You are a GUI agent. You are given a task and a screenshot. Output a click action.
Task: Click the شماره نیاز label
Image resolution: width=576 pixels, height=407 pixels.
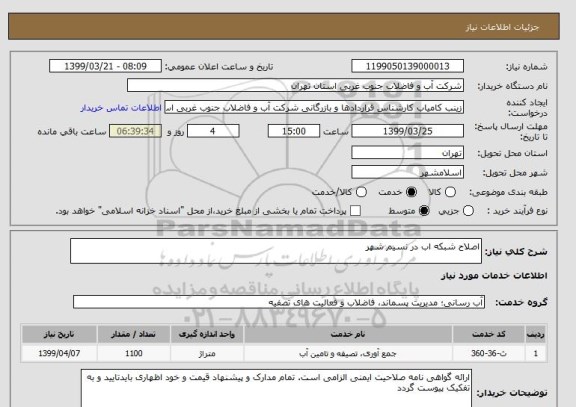pyautogui.click(x=527, y=67)
